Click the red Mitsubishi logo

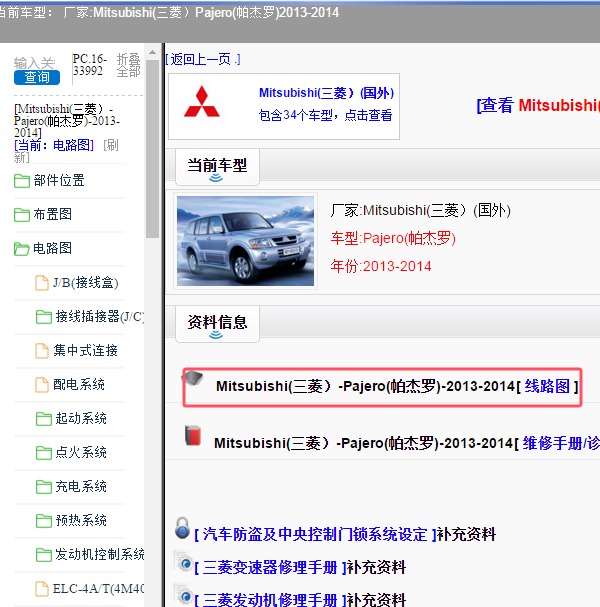click(x=202, y=102)
